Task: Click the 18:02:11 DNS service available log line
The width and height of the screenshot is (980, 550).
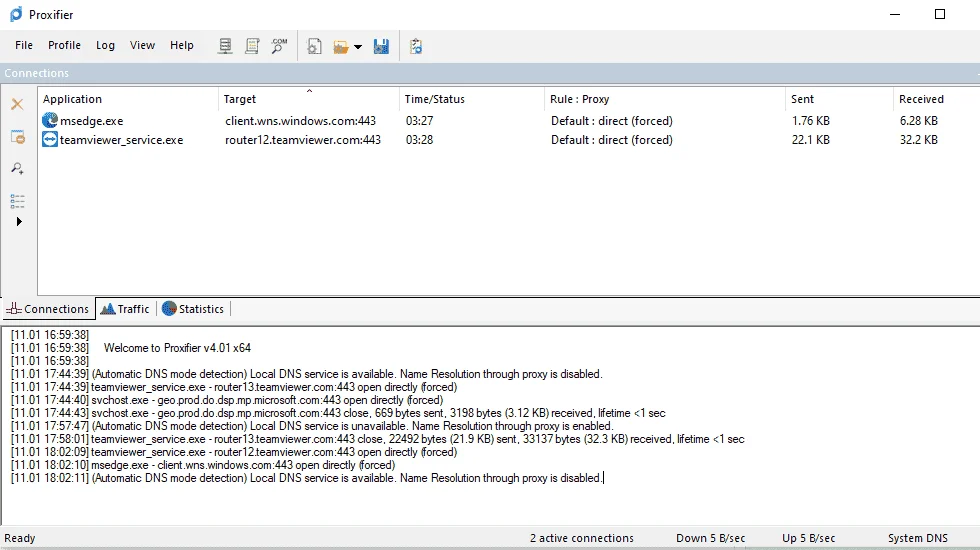Action: point(306,478)
